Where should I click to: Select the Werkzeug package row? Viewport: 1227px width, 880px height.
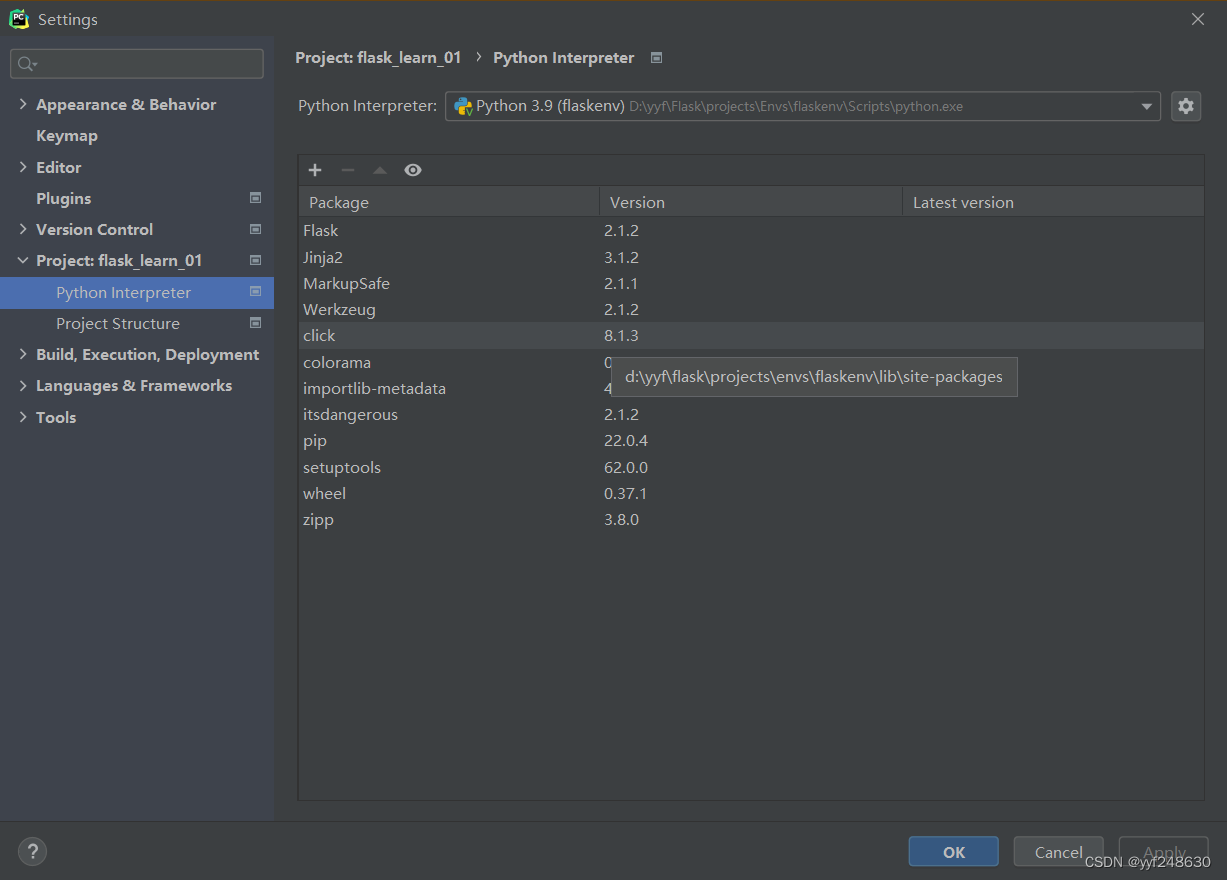pos(751,309)
